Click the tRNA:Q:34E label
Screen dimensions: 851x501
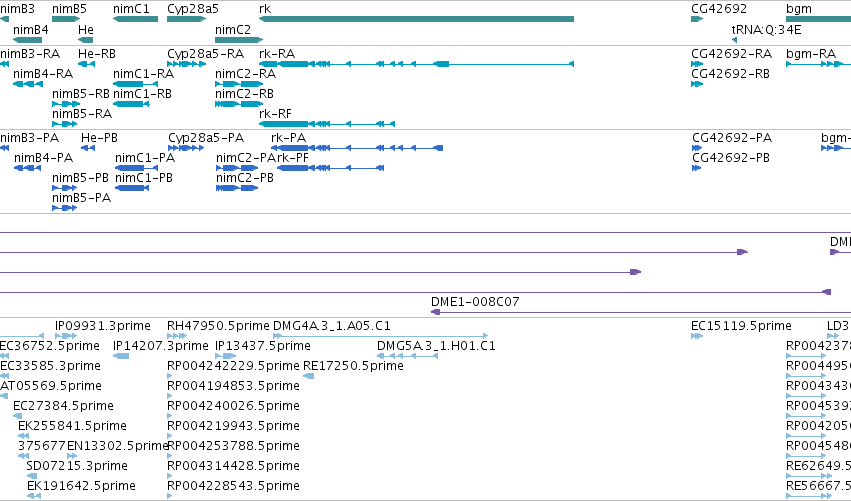(766, 30)
